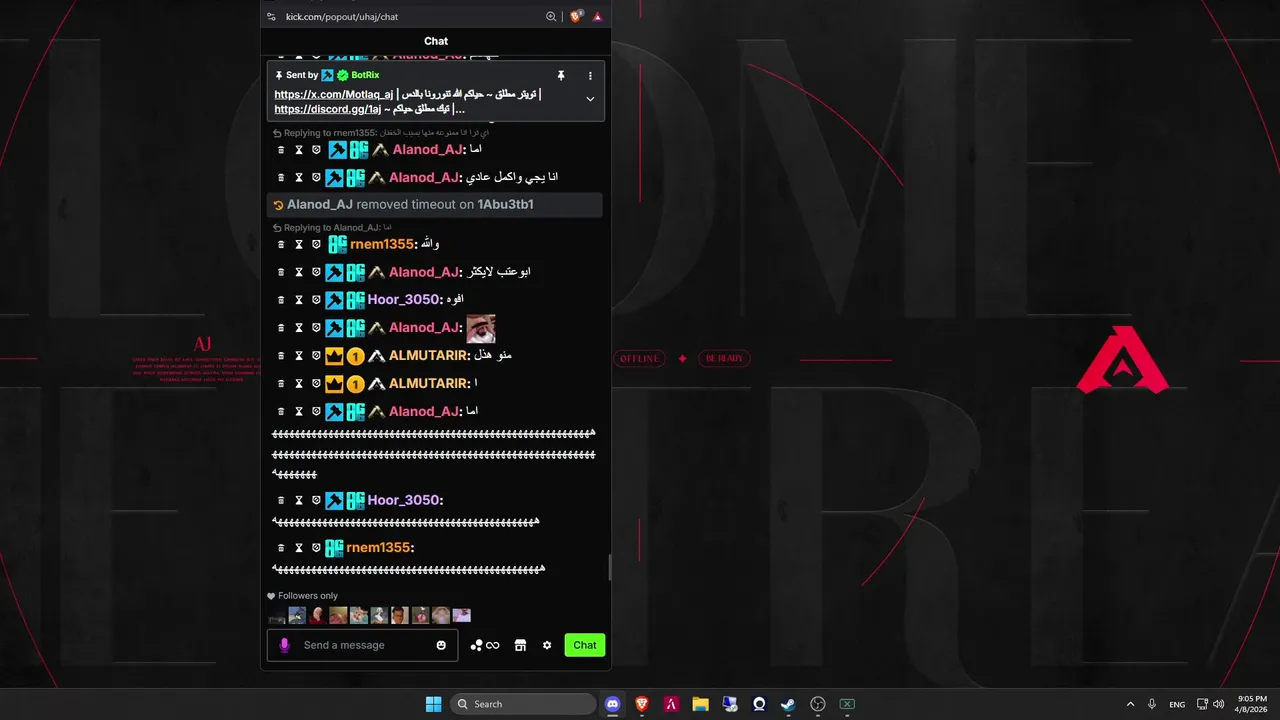This screenshot has height=720, width=1280.
Task: Timeout Alanod_AJ on 'انا يجي واكمل عادي' message
Action: [298, 177]
